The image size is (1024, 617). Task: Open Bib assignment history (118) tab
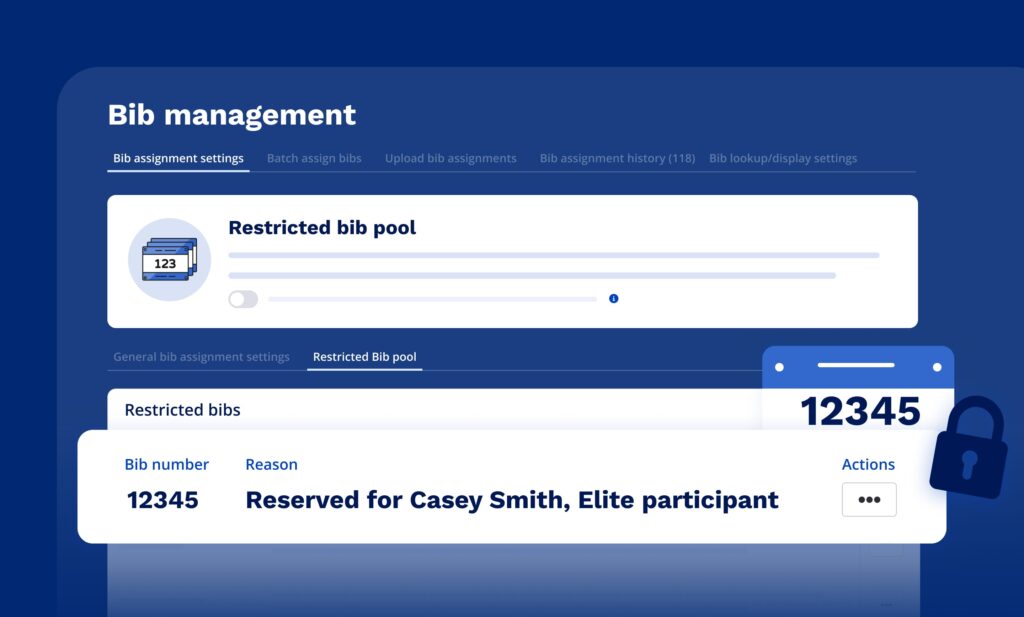617,158
